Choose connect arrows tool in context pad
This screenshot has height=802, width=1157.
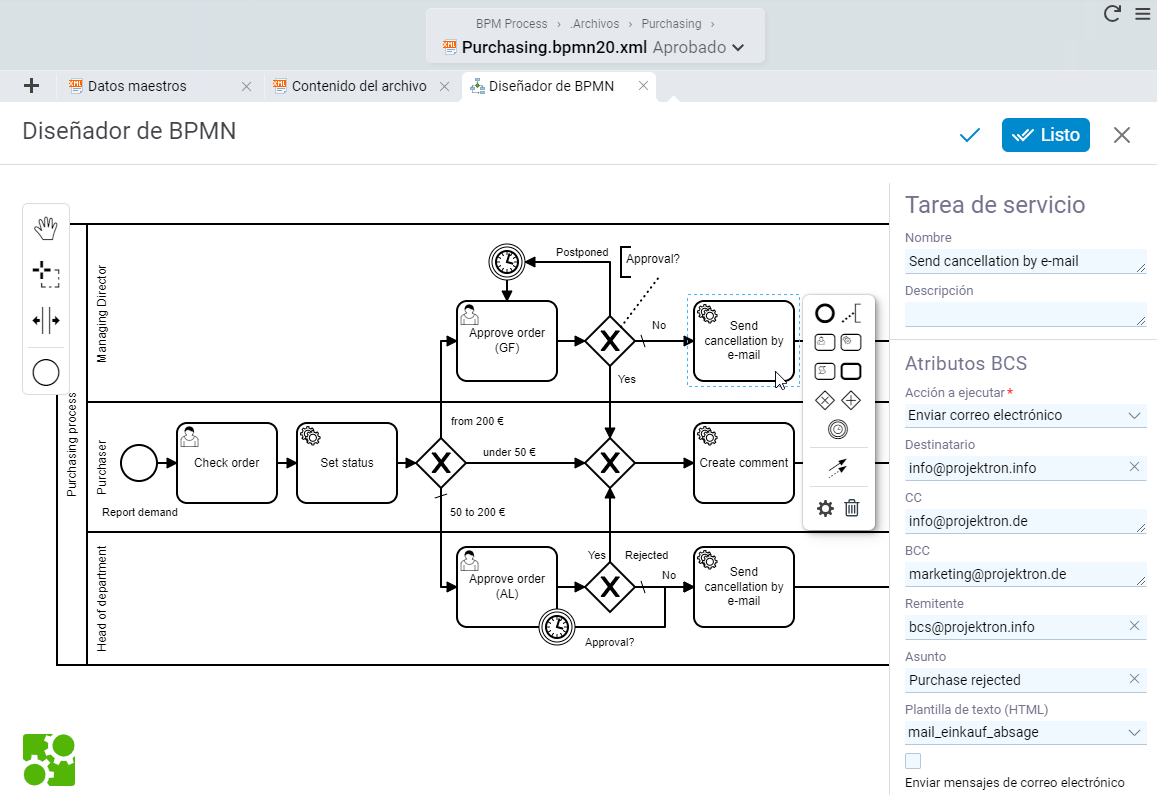pos(837,467)
